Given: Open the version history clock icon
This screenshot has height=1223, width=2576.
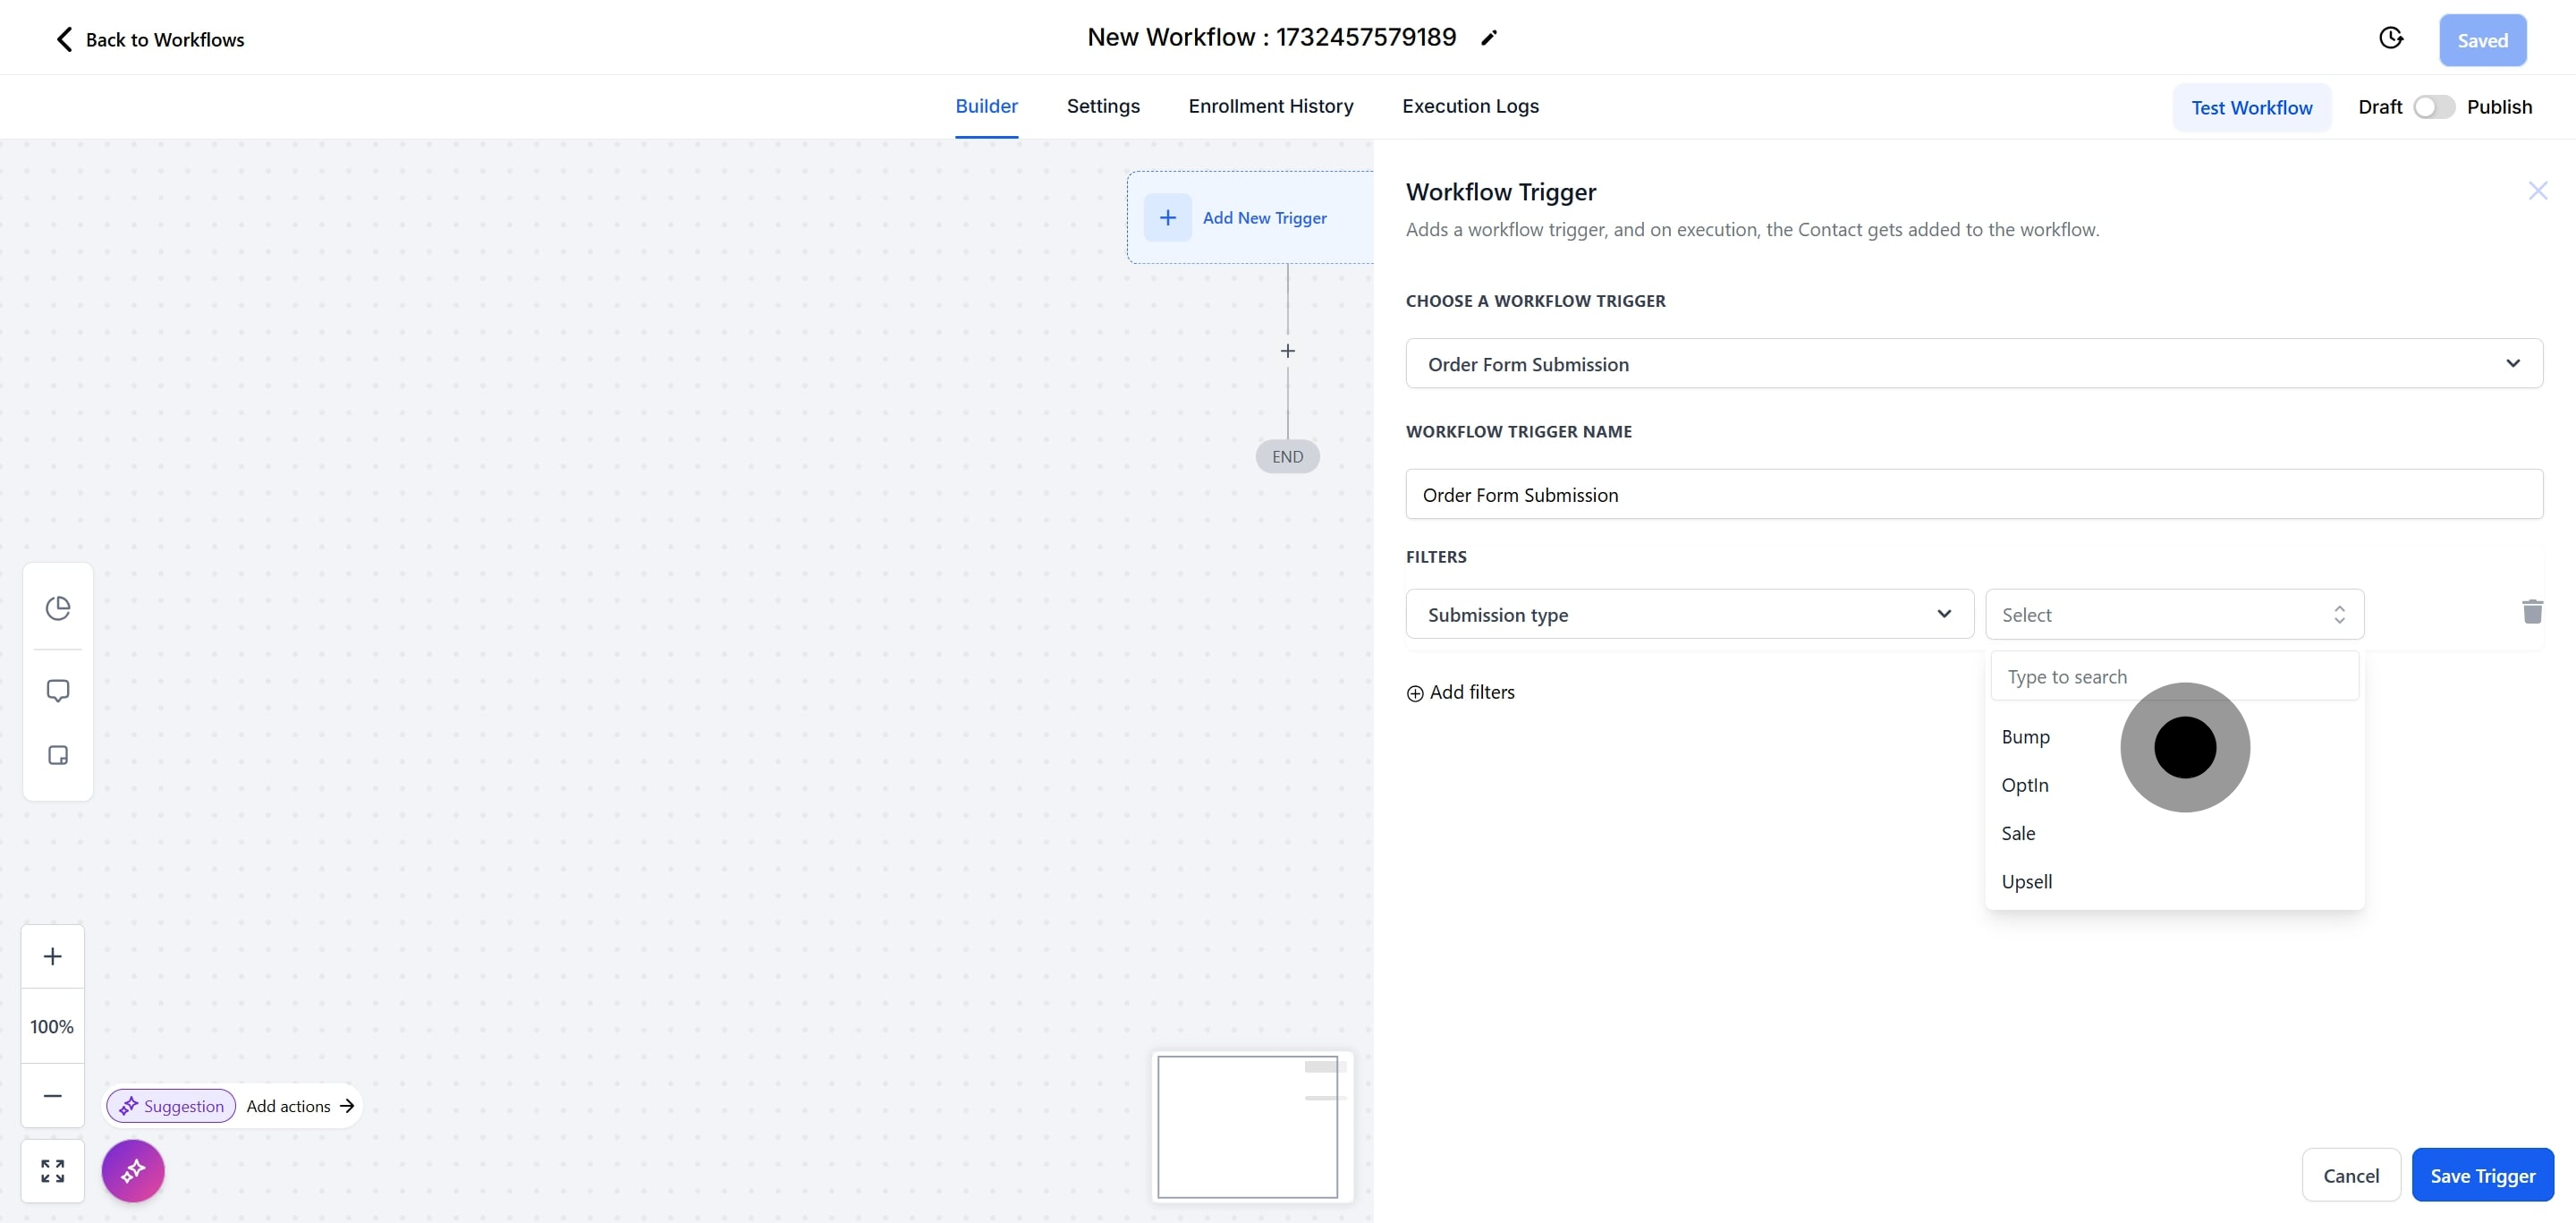Looking at the screenshot, I should pyautogui.click(x=2390, y=38).
